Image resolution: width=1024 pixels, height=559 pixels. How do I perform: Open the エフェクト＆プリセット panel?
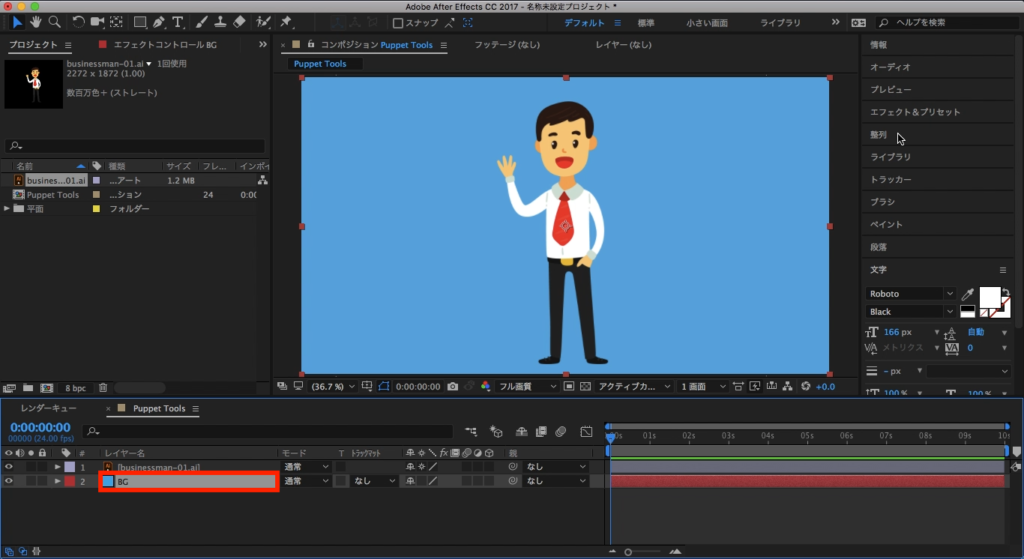(914, 113)
